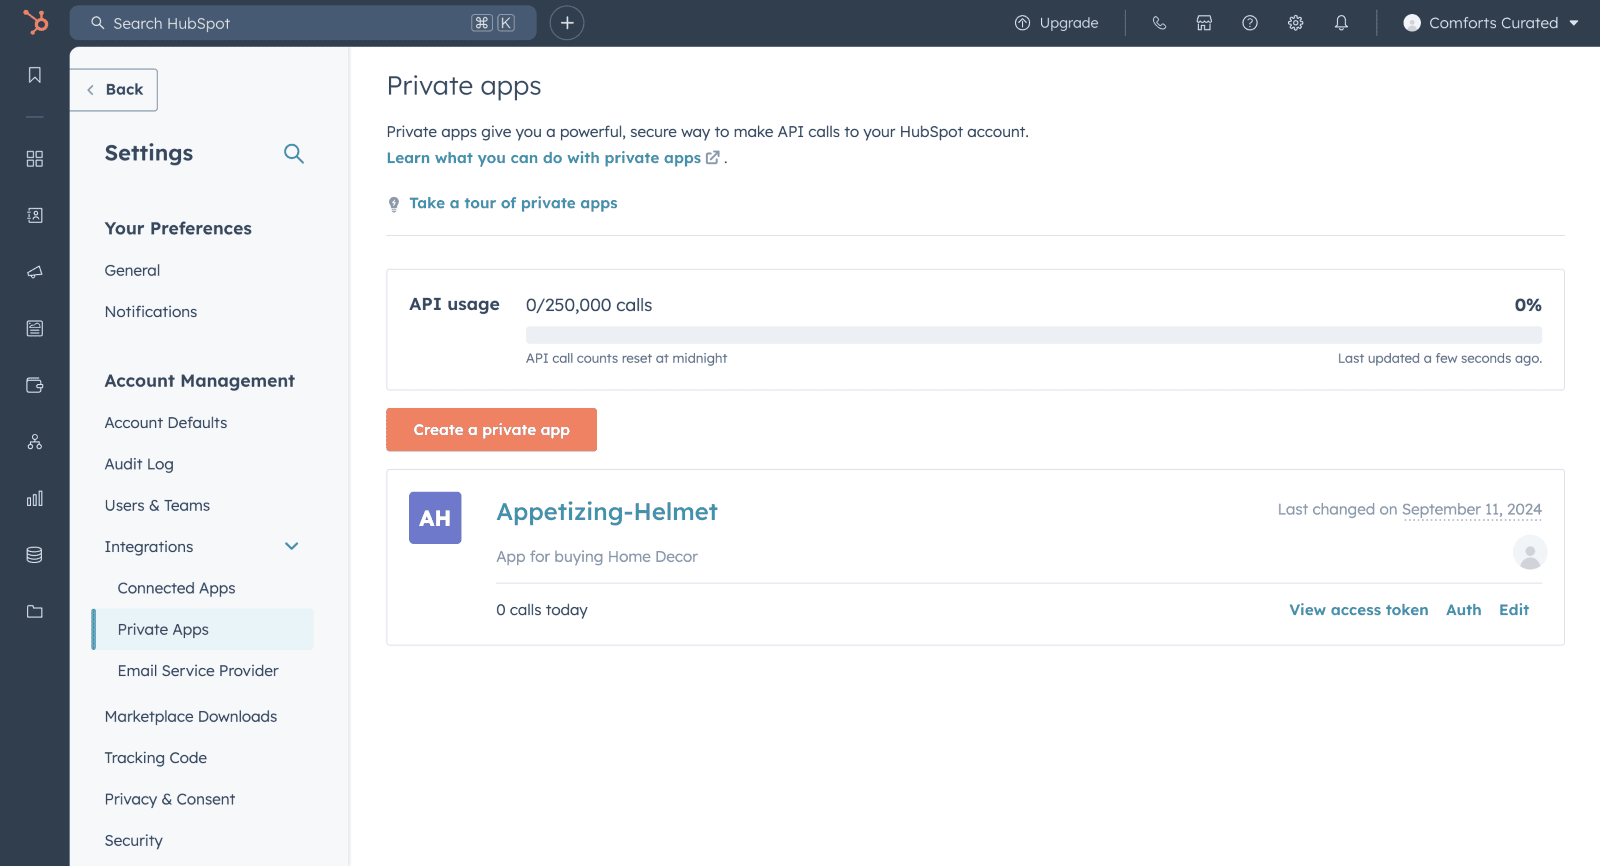Screen dimensions: 1600x866
Task: Open the CRM contacts icon in left rail
Action: tap(35, 215)
